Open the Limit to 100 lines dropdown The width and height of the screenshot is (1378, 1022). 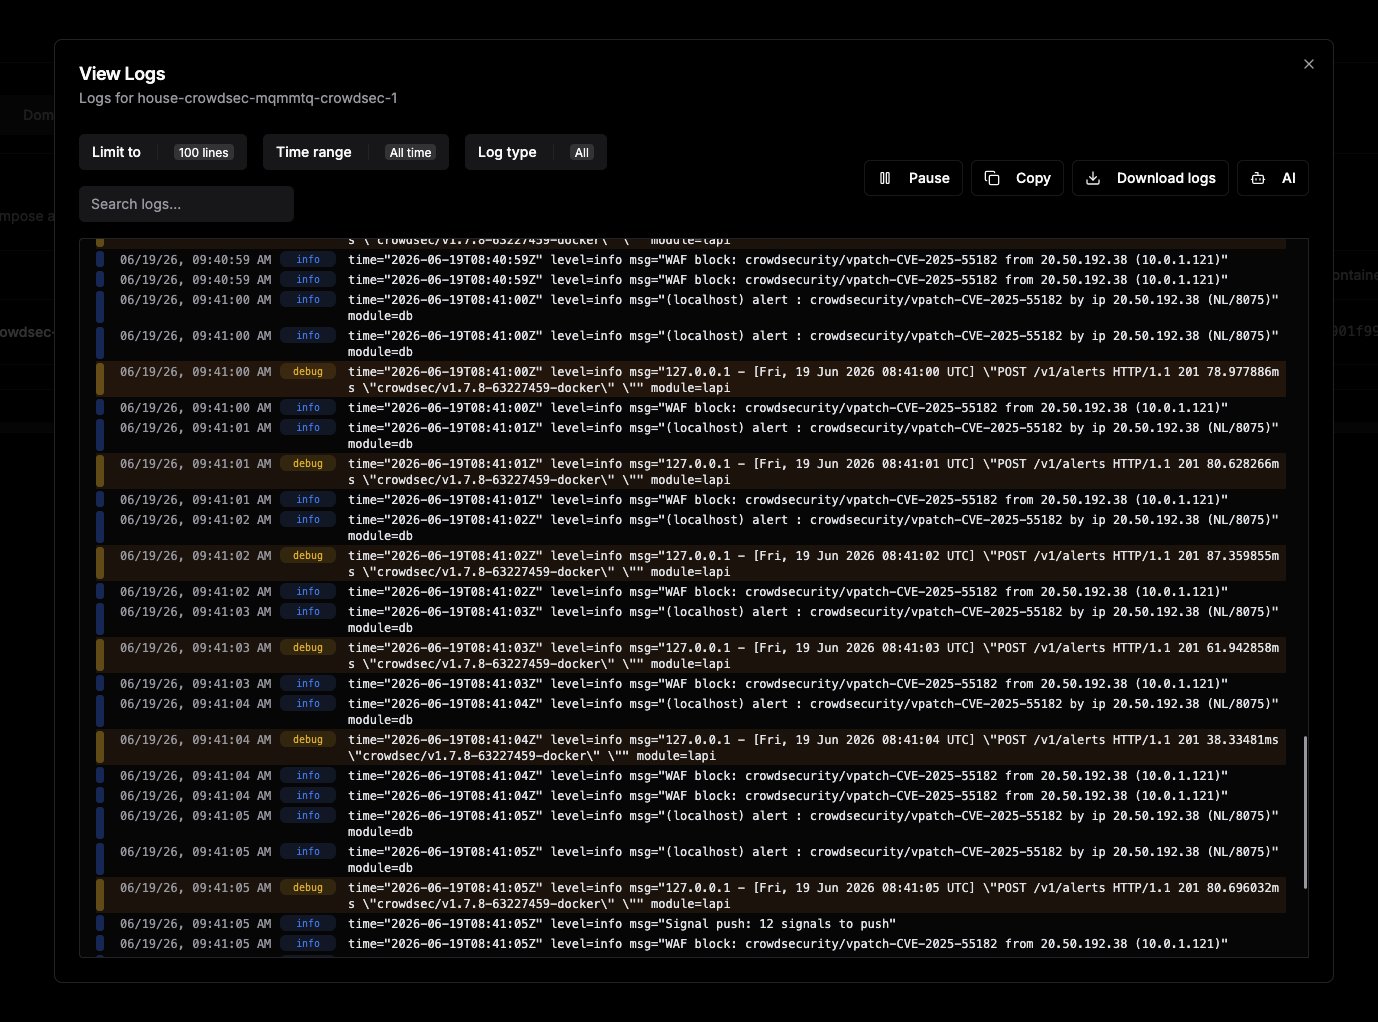click(163, 152)
